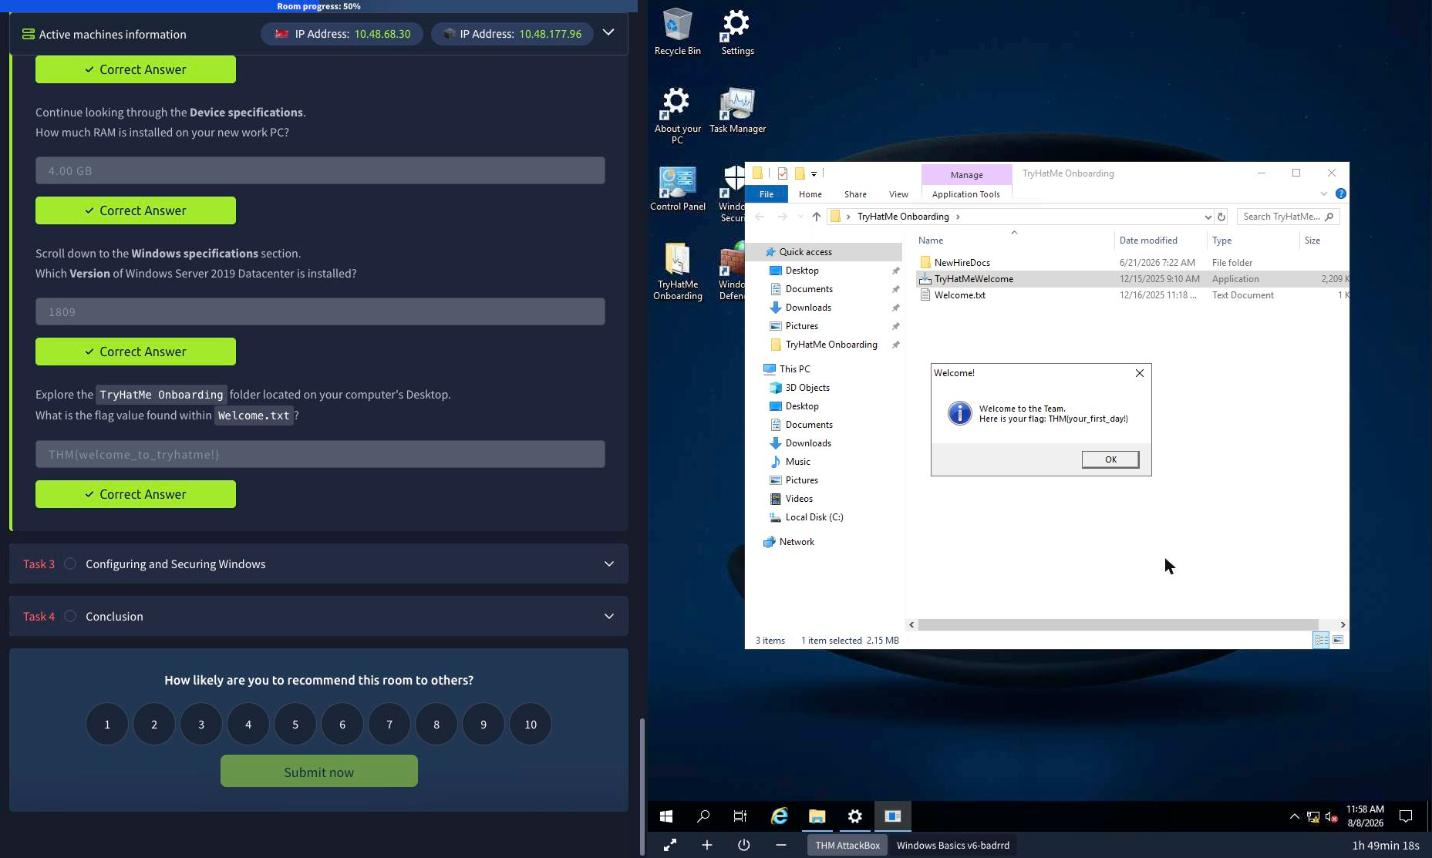Expand the File Explorer ribbon chevron
This screenshot has width=1432, height=858.
[x=1324, y=194]
